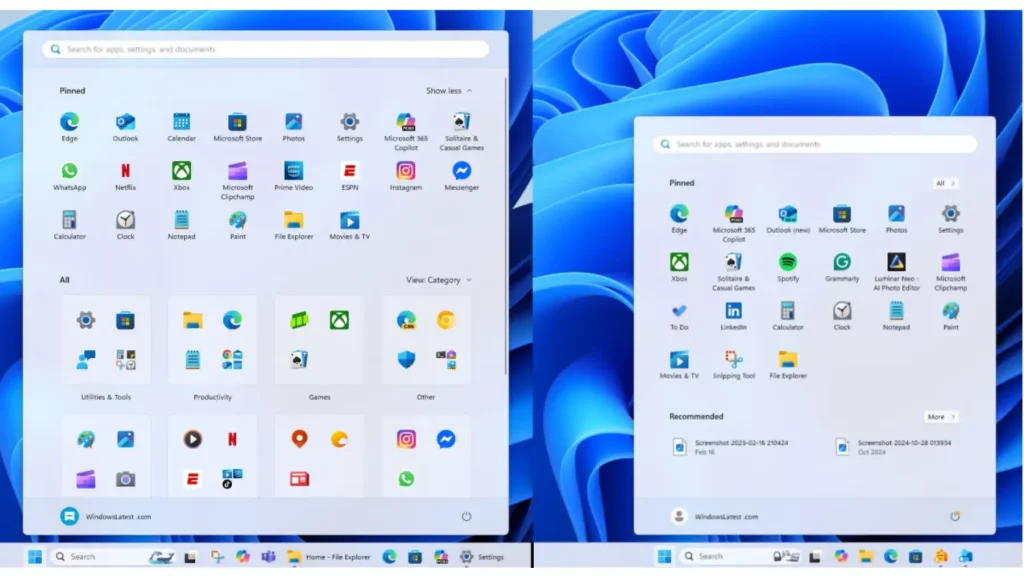Select the Settings window in the taskbar
The width and height of the screenshot is (1024, 577).
pyautogui.click(x=482, y=557)
